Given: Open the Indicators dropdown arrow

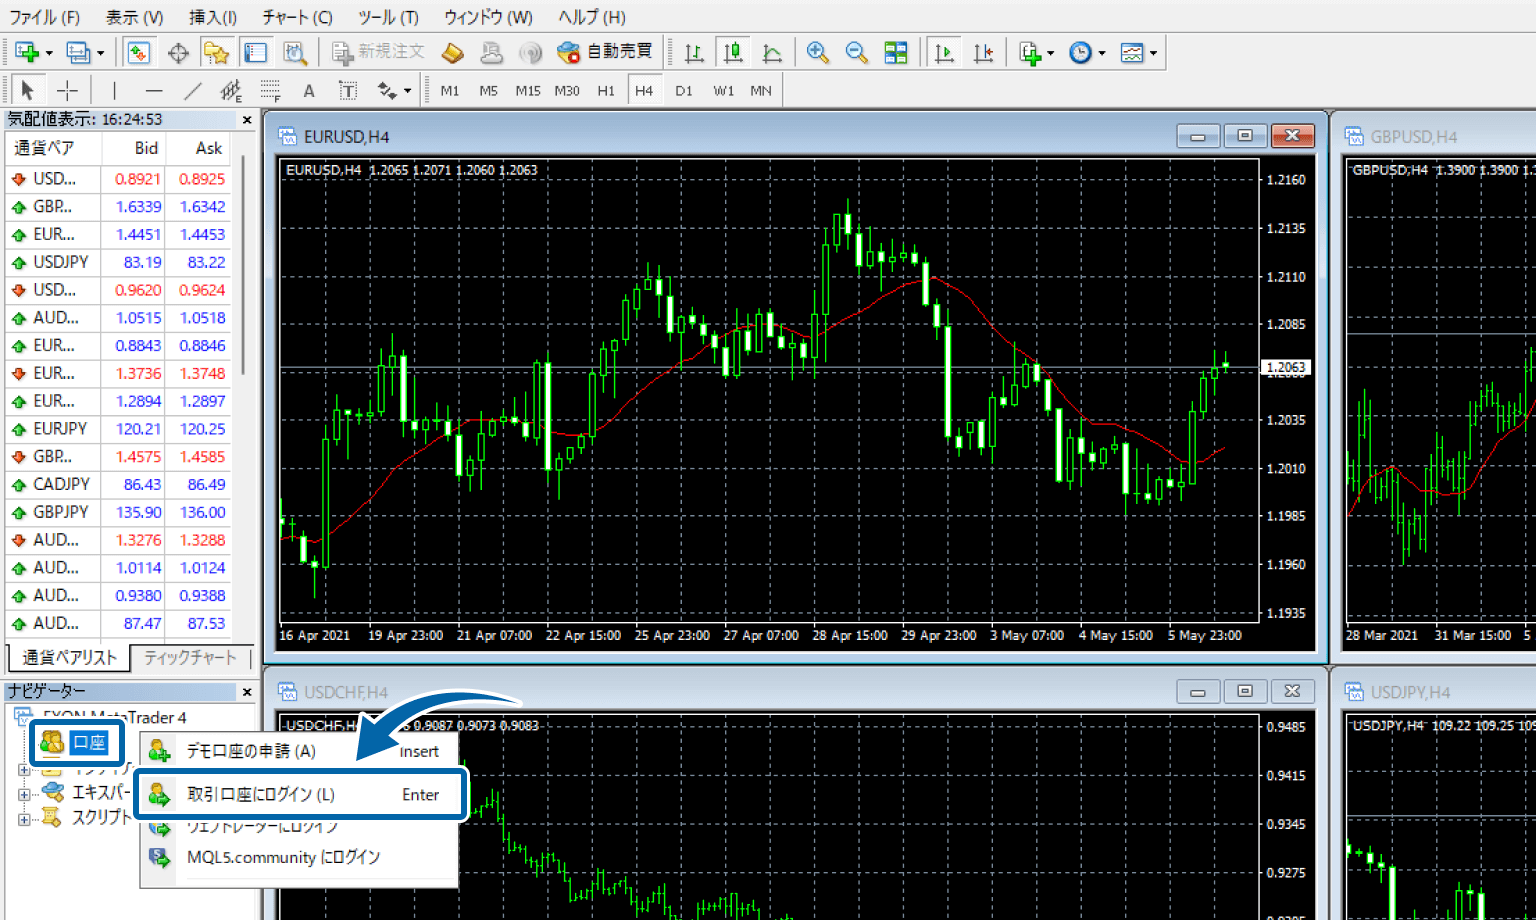Looking at the screenshot, I should pyautogui.click(x=1050, y=53).
